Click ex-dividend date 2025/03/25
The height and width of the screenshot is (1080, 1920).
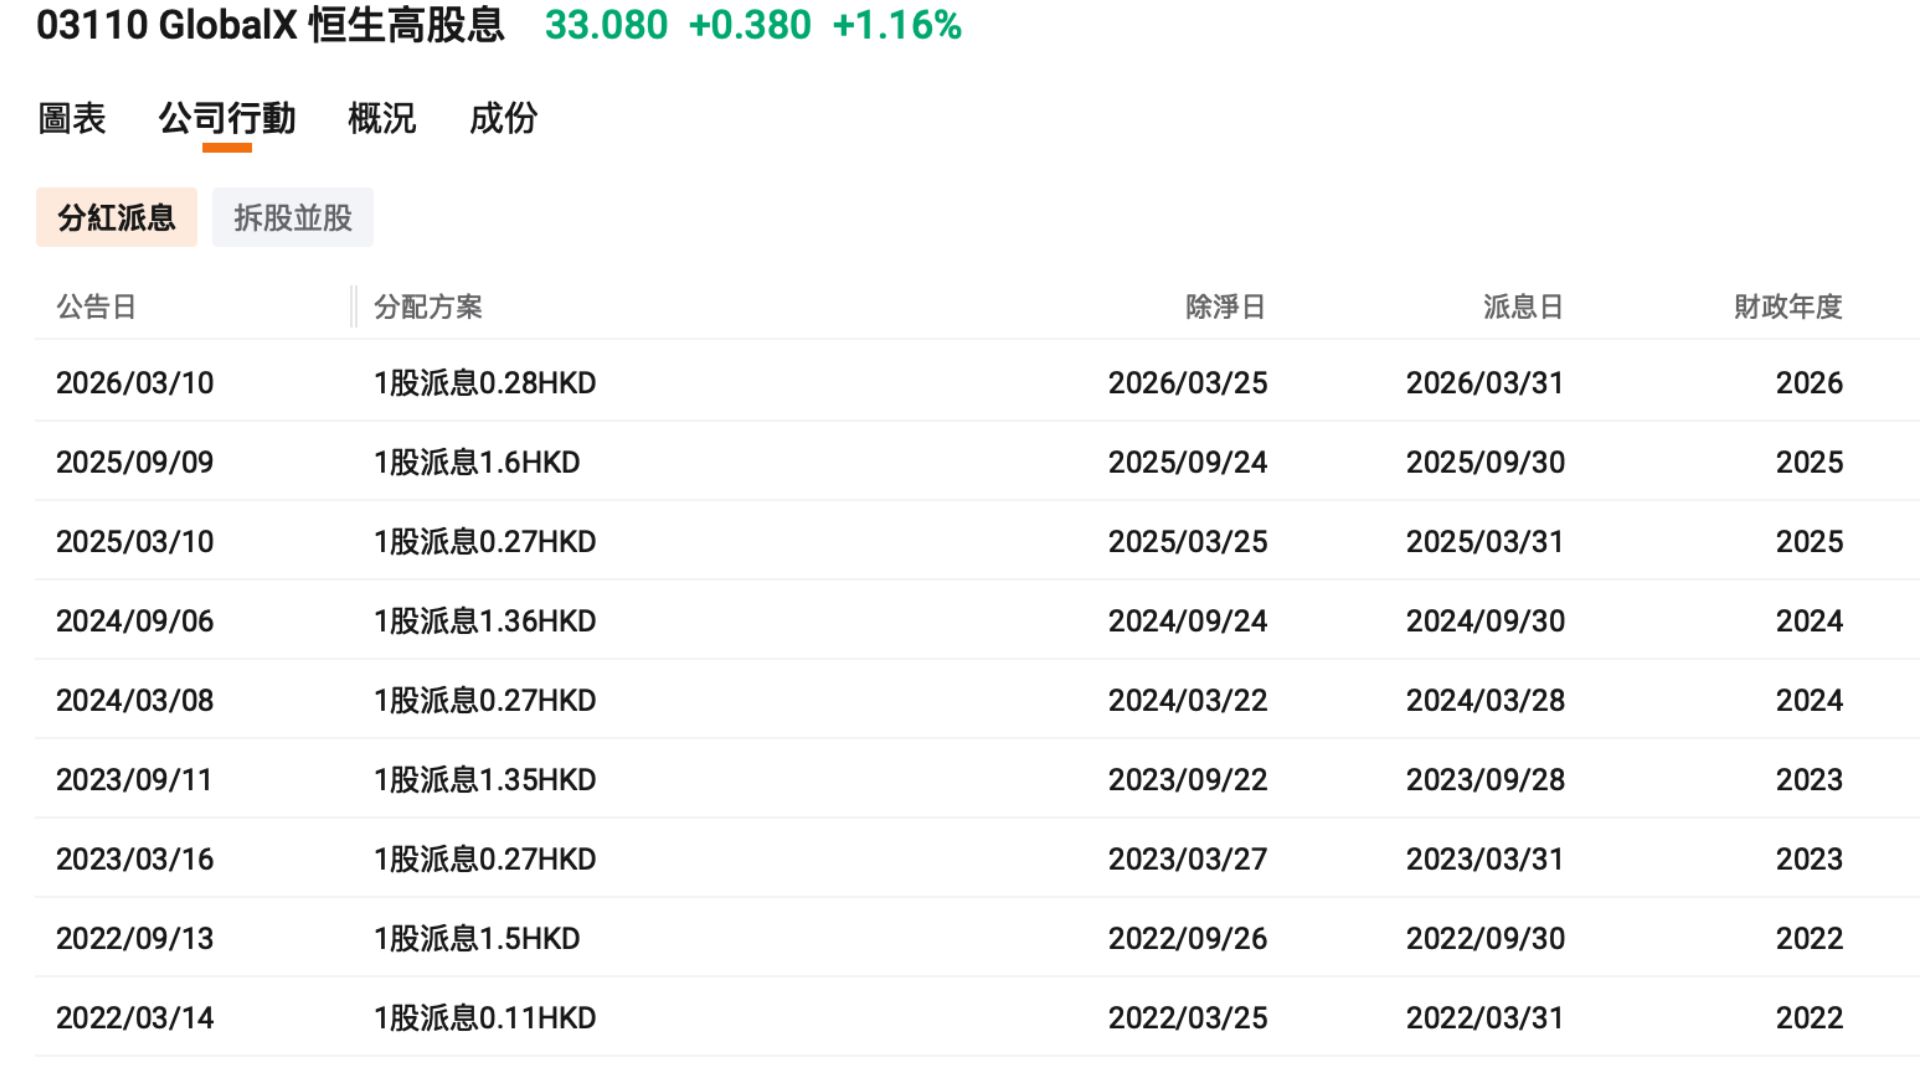[x=1188, y=542]
